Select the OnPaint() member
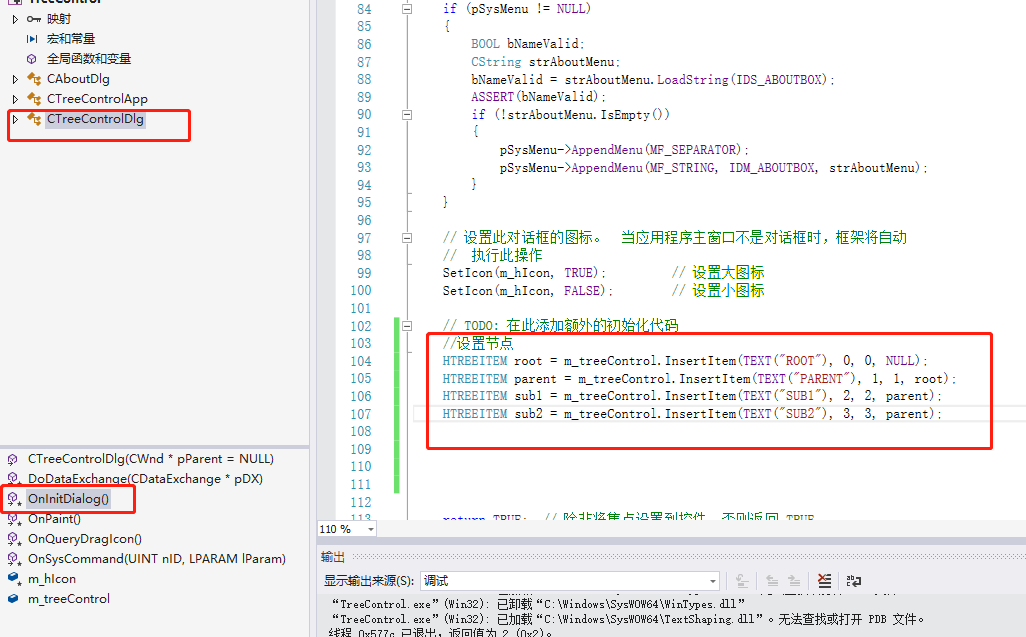This screenshot has height=637, width=1026. tap(54, 519)
